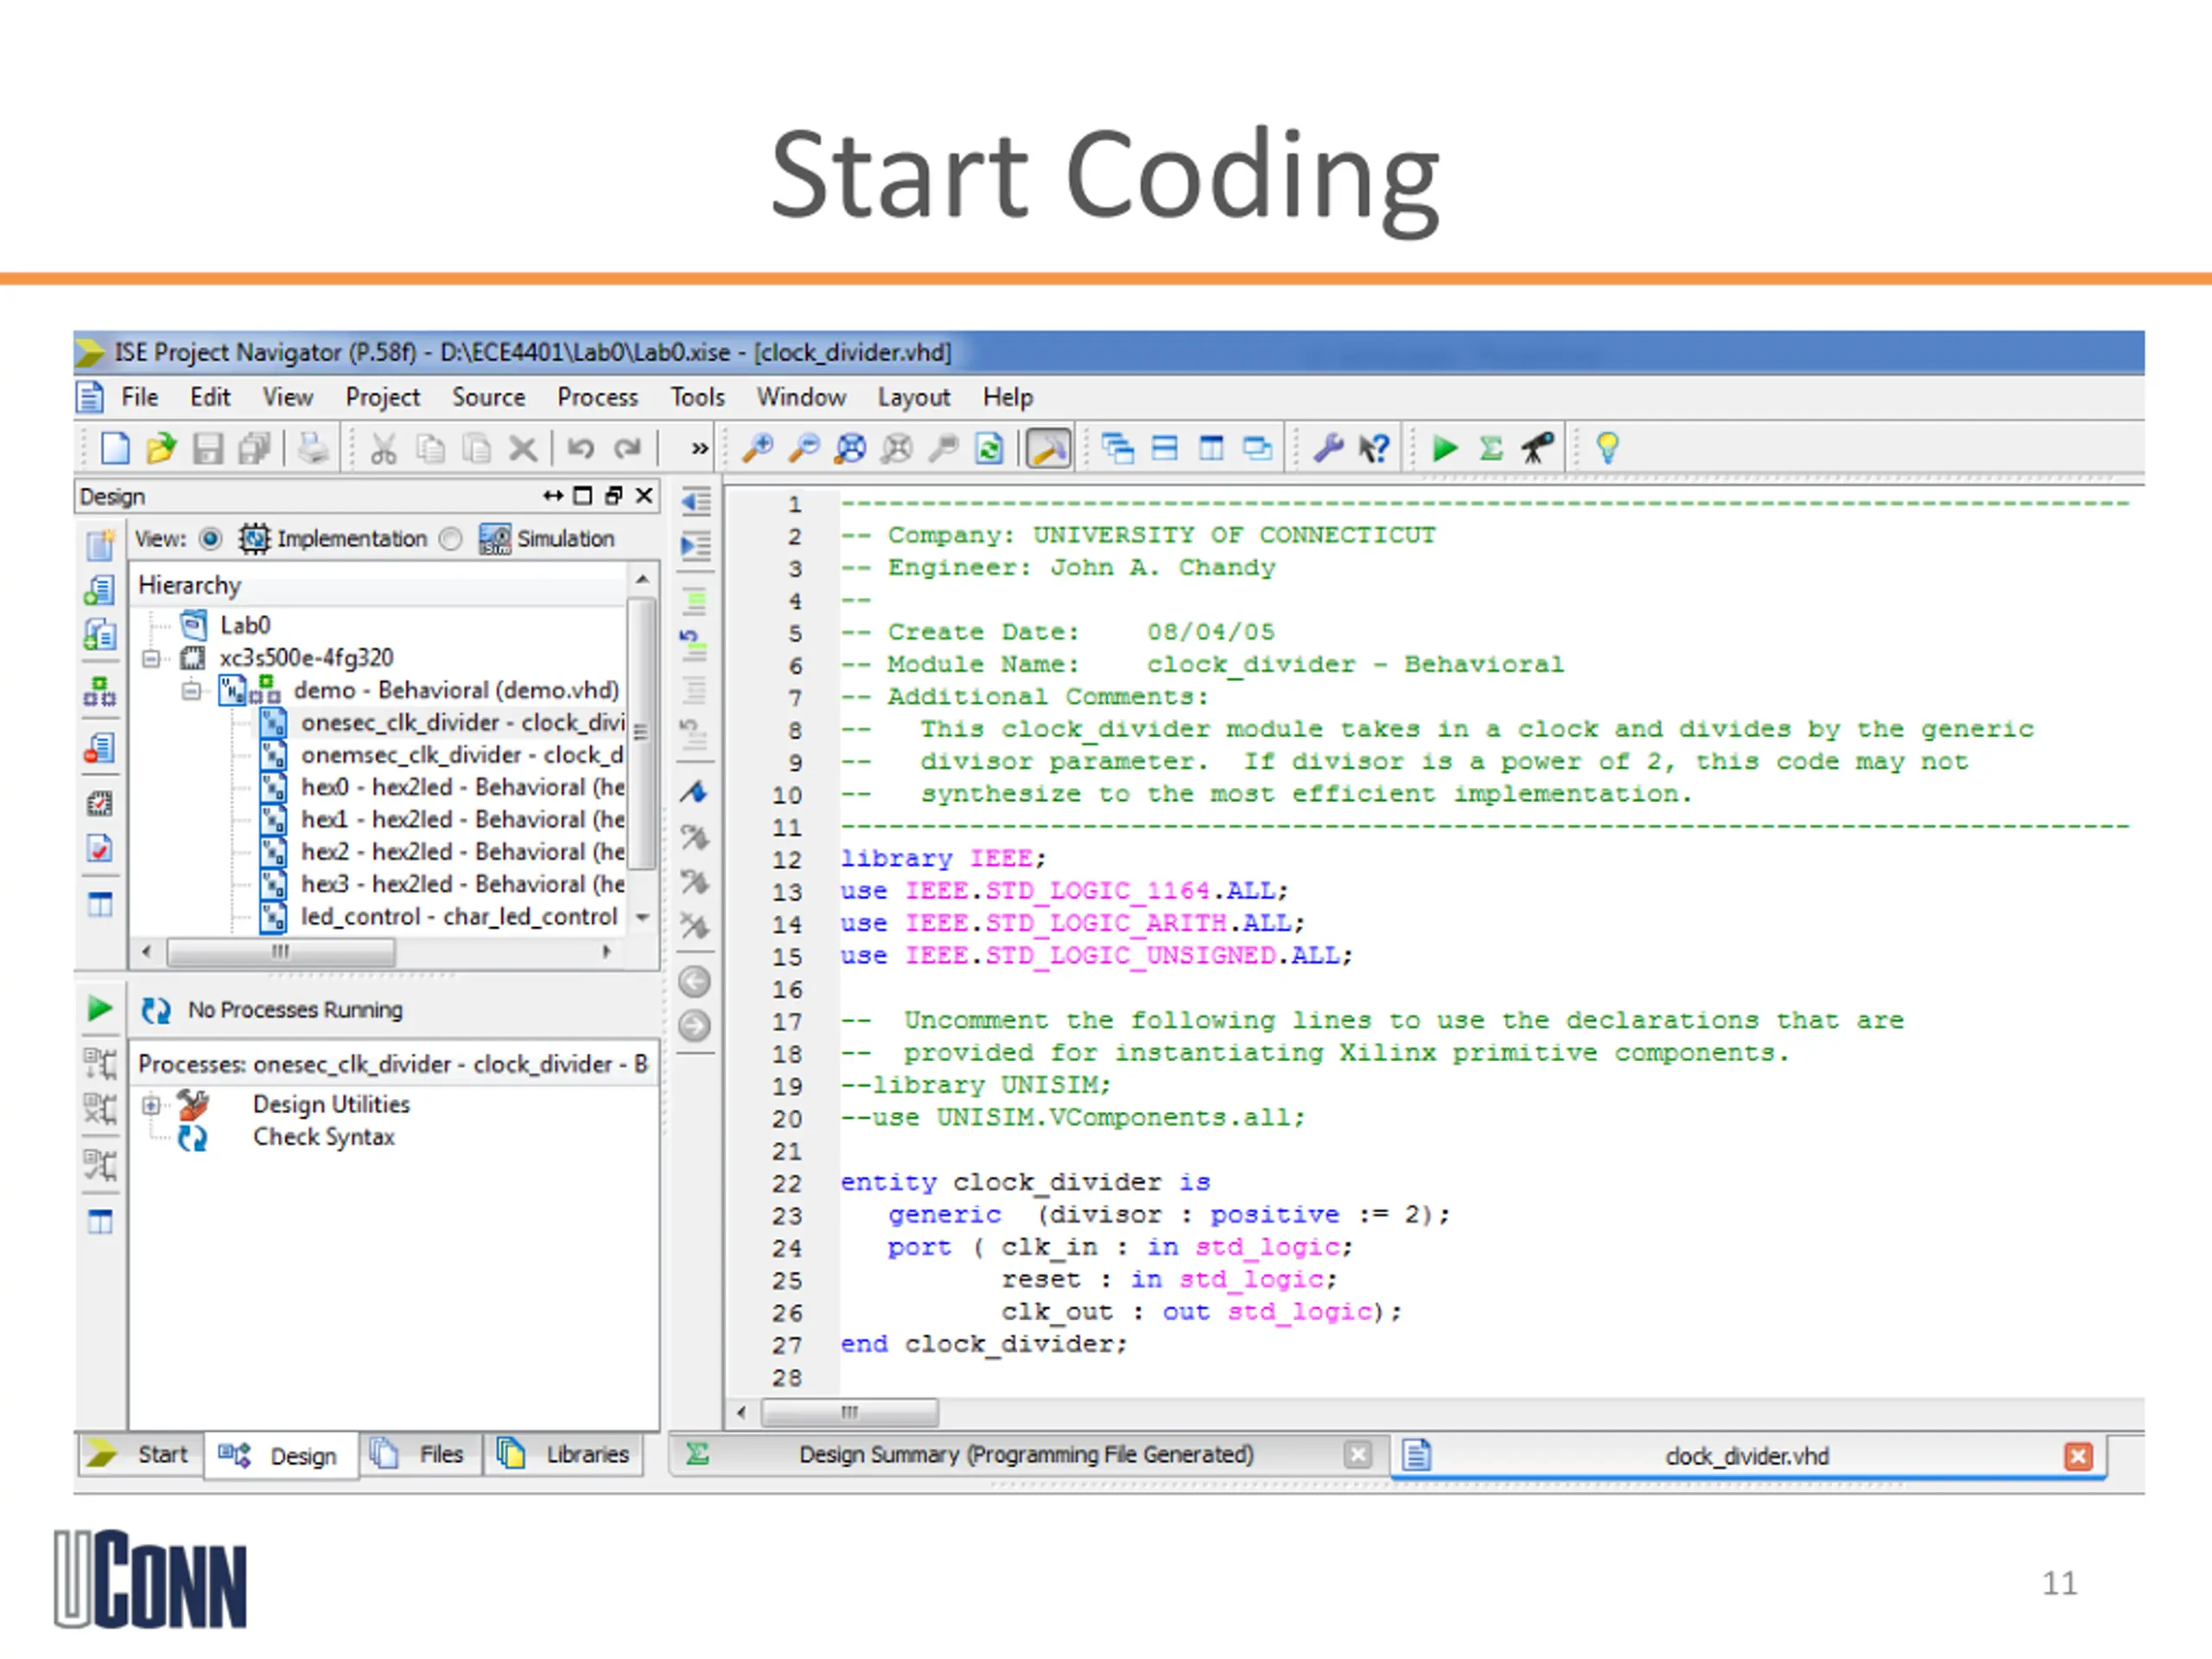Cut selection with the scissors icon
This screenshot has height=1659, width=2212.
click(383, 448)
